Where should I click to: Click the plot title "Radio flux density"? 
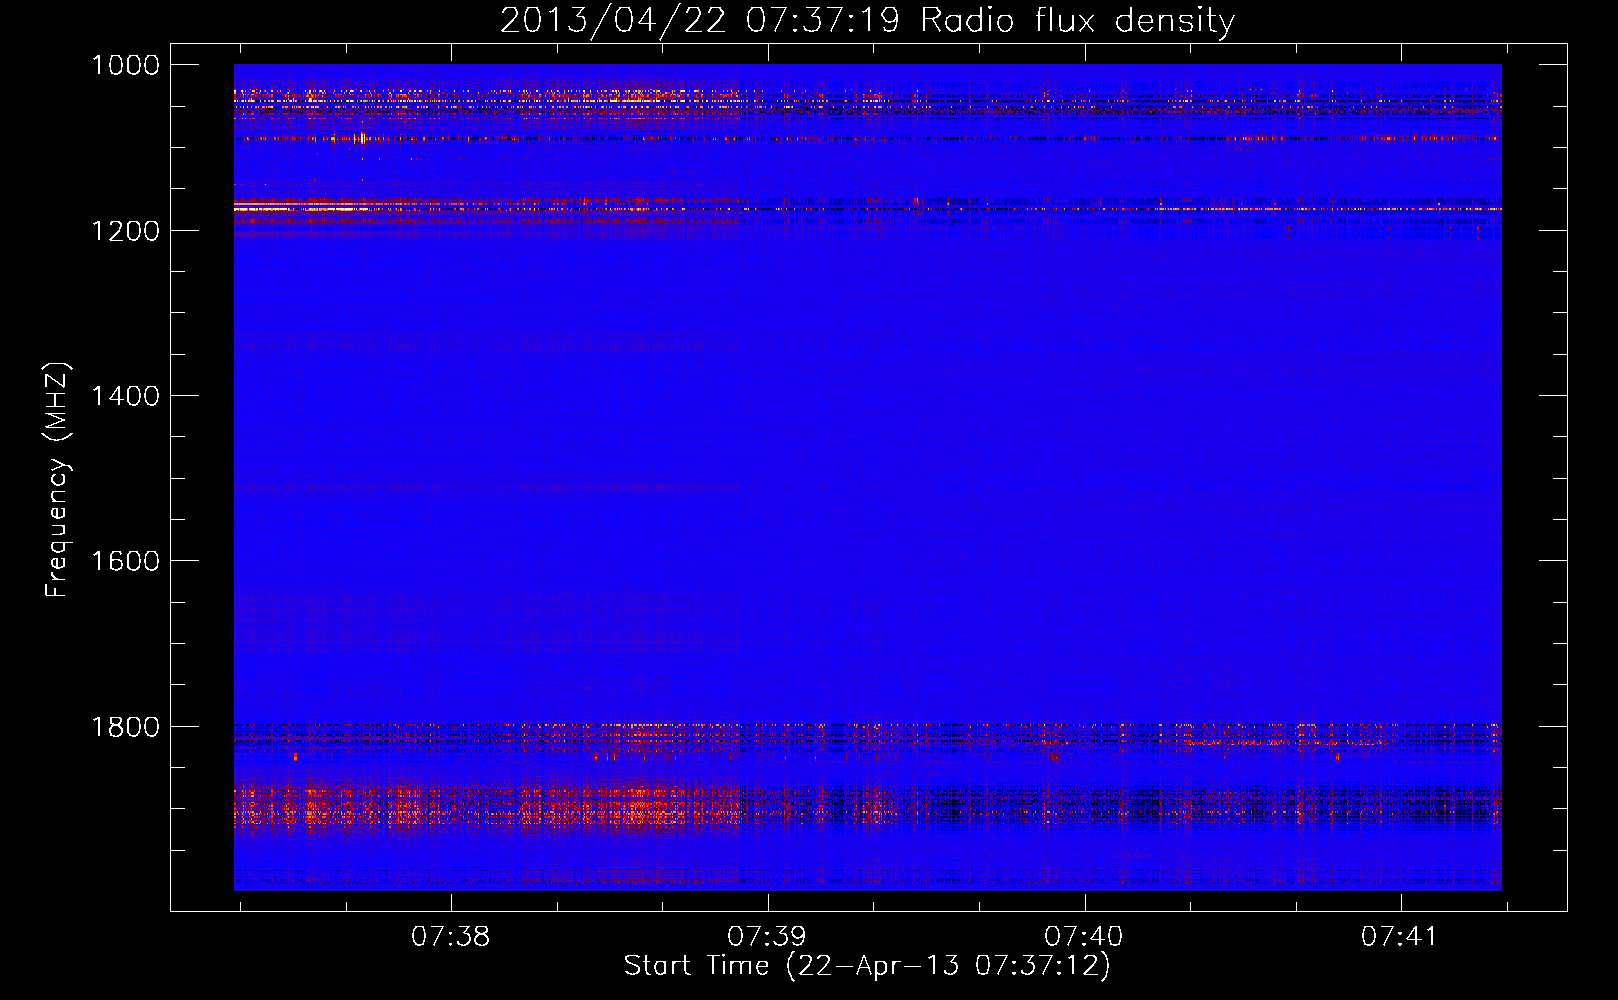click(x=1078, y=21)
